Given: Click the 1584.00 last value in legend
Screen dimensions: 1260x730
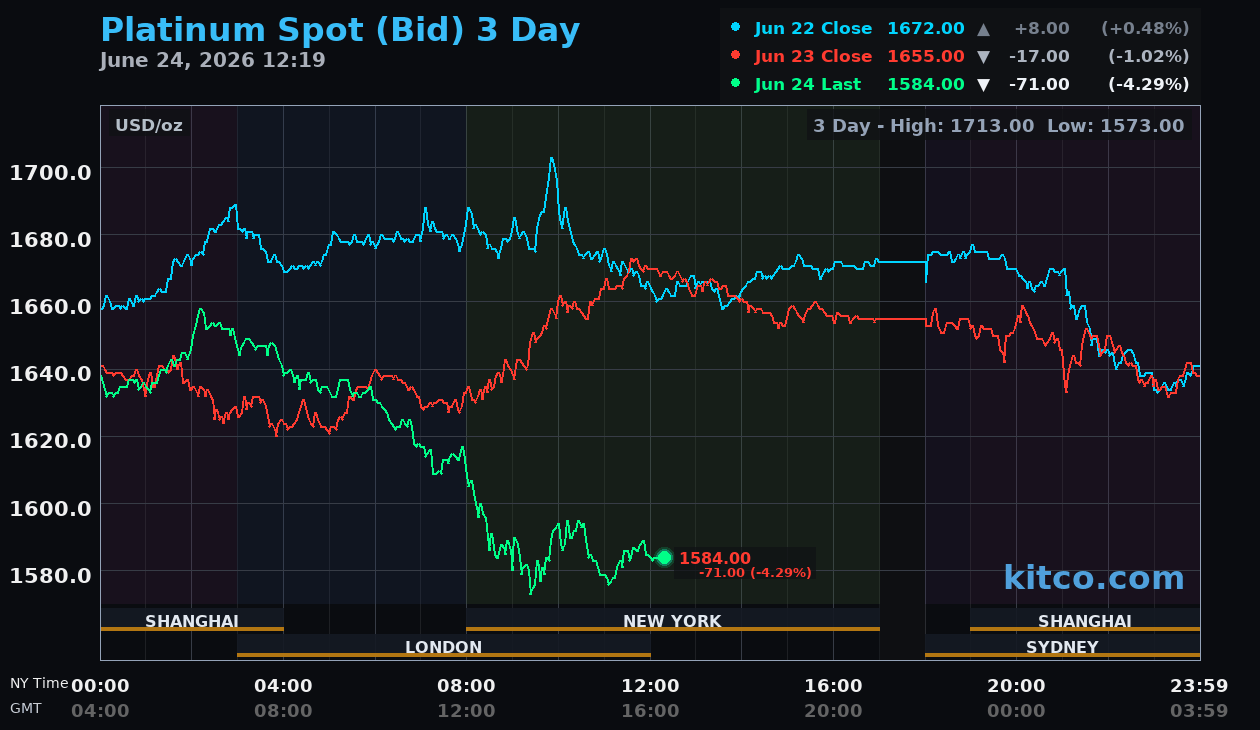Looking at the screenshot, I should [926, 84].
